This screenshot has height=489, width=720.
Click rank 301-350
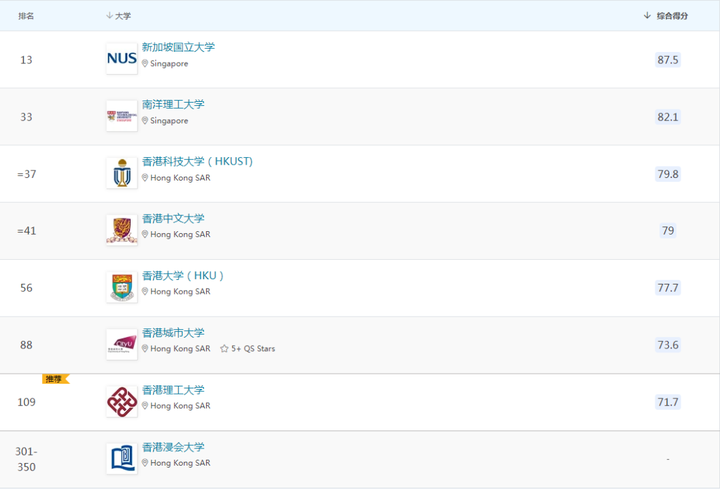click(x=26, y=459)
